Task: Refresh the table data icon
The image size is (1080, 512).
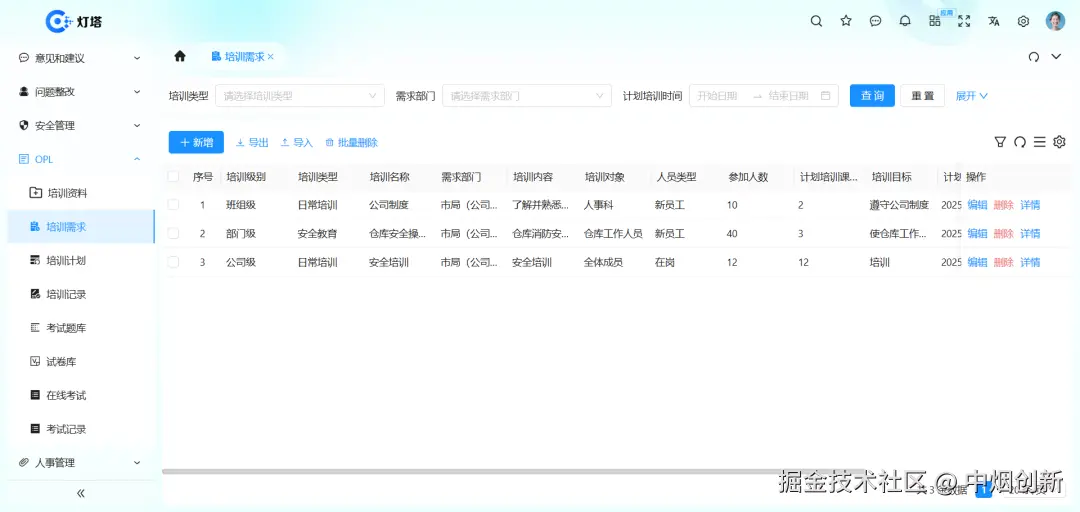Action: click(x=1020, y=142)
